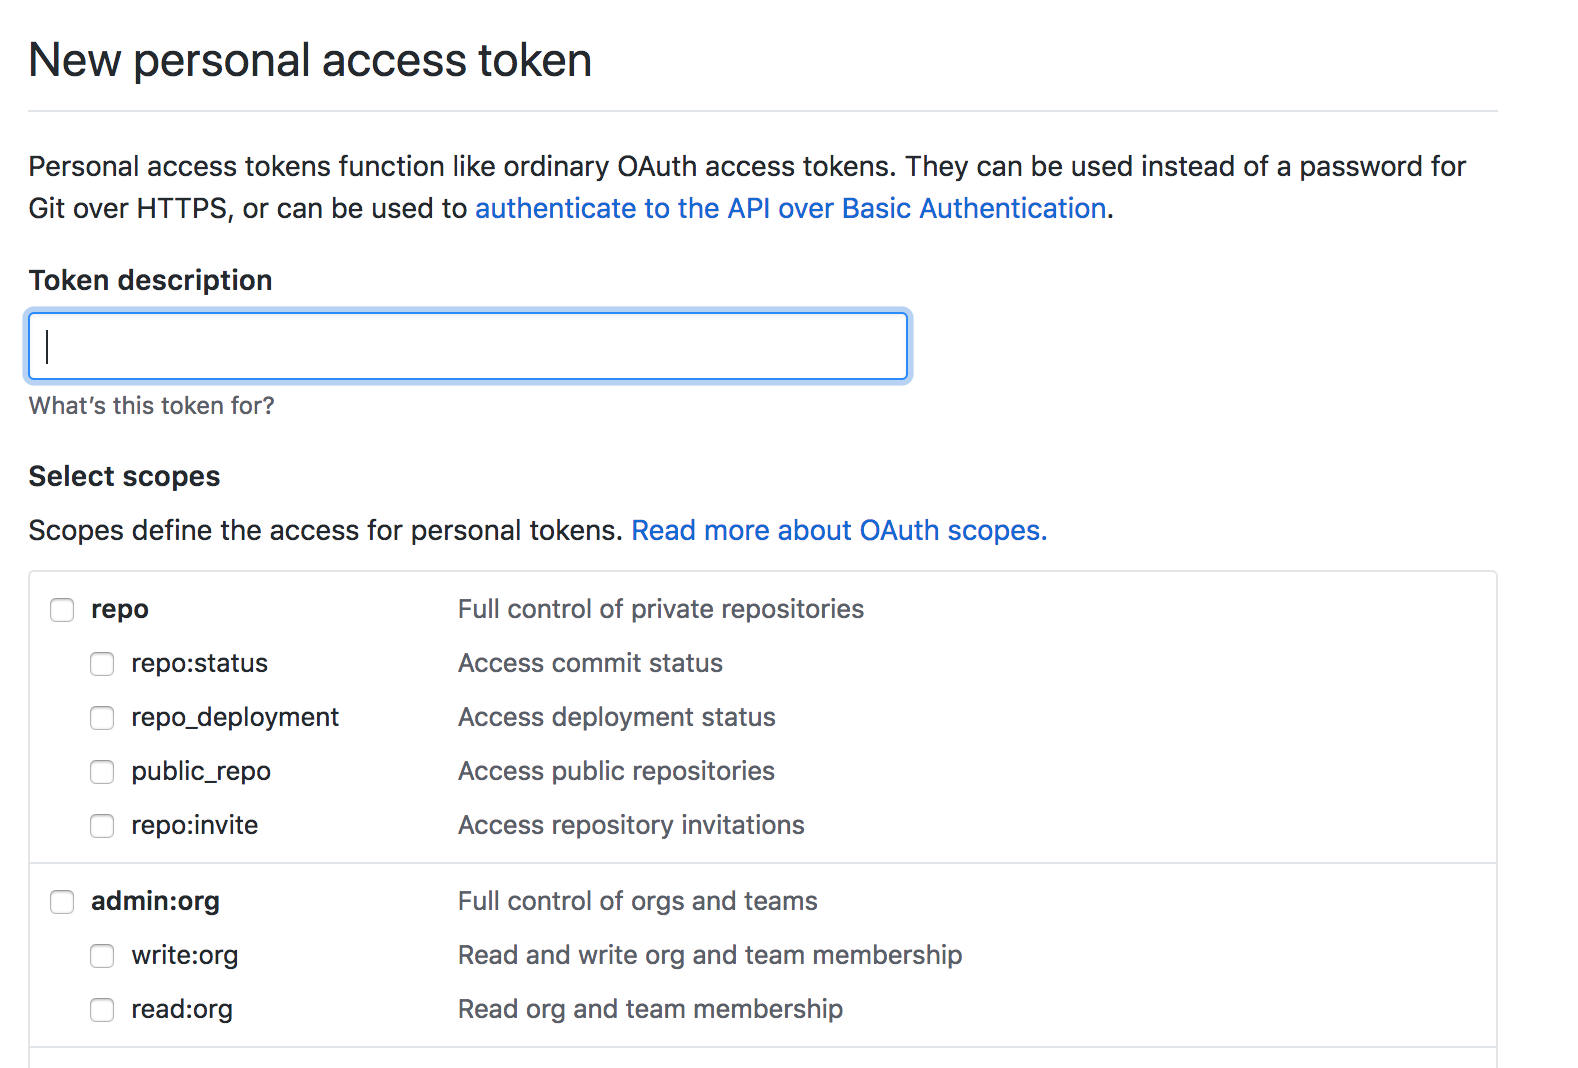Click the write:org label
Image resolution: width=1578 pixels, height=1068 pixels.
coord(184,955)
